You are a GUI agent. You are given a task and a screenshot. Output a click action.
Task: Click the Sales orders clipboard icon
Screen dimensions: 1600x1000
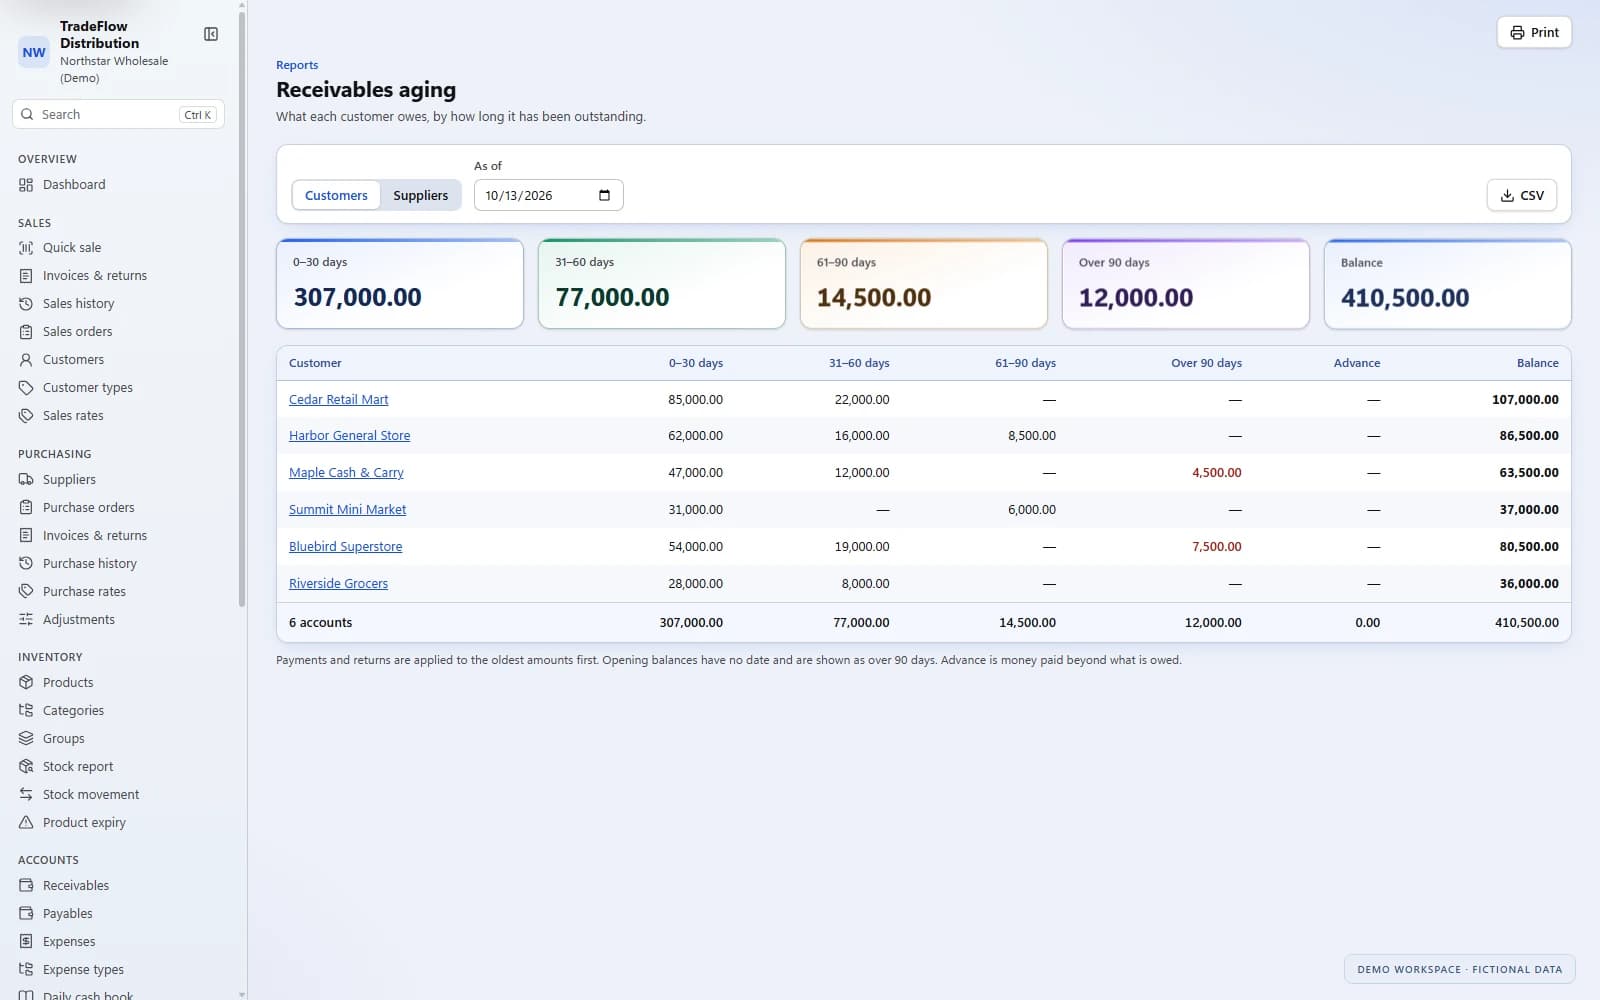[x=26, y=332]
